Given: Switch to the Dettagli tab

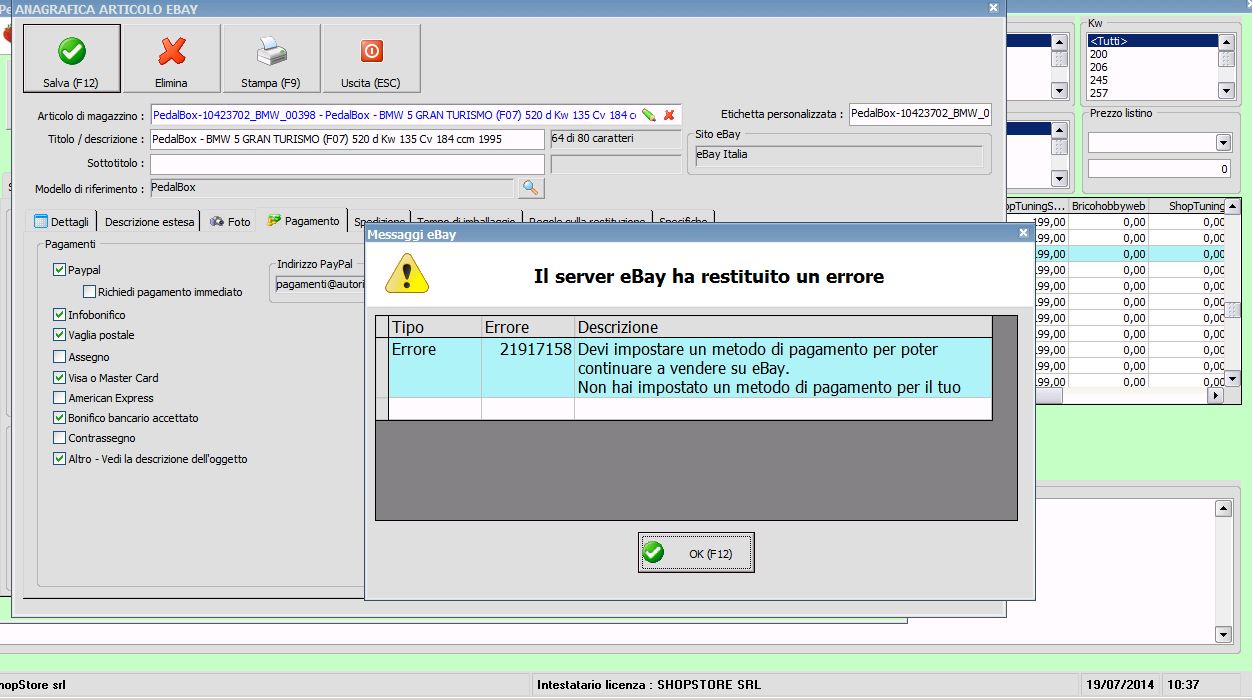Looking at the screenshot, I should [x=62, y=221].
